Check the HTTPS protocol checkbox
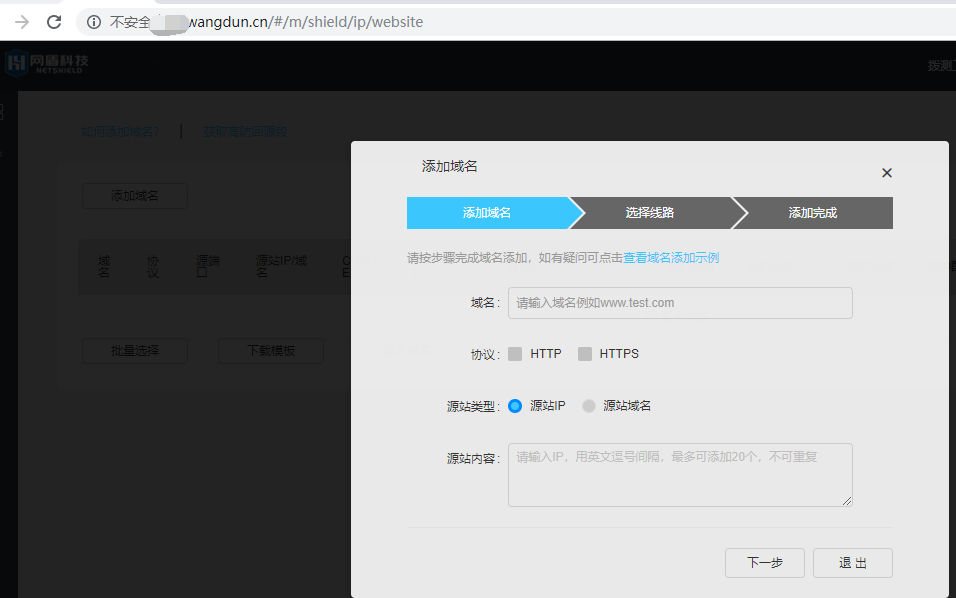This screenshot has height=598, width=956. [x=585, y=354]
